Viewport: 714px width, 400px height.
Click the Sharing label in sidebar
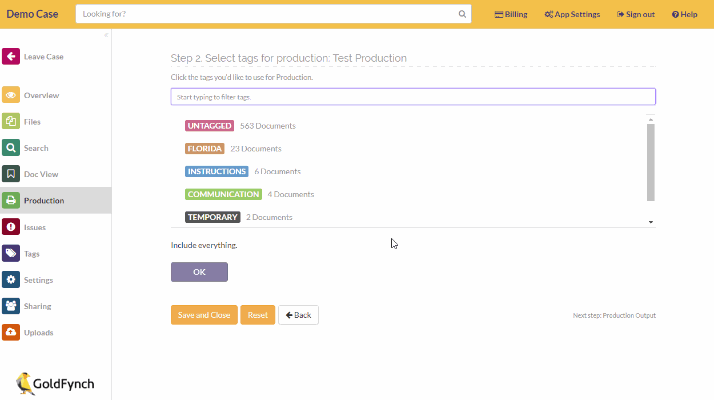[x=37, y=306]
